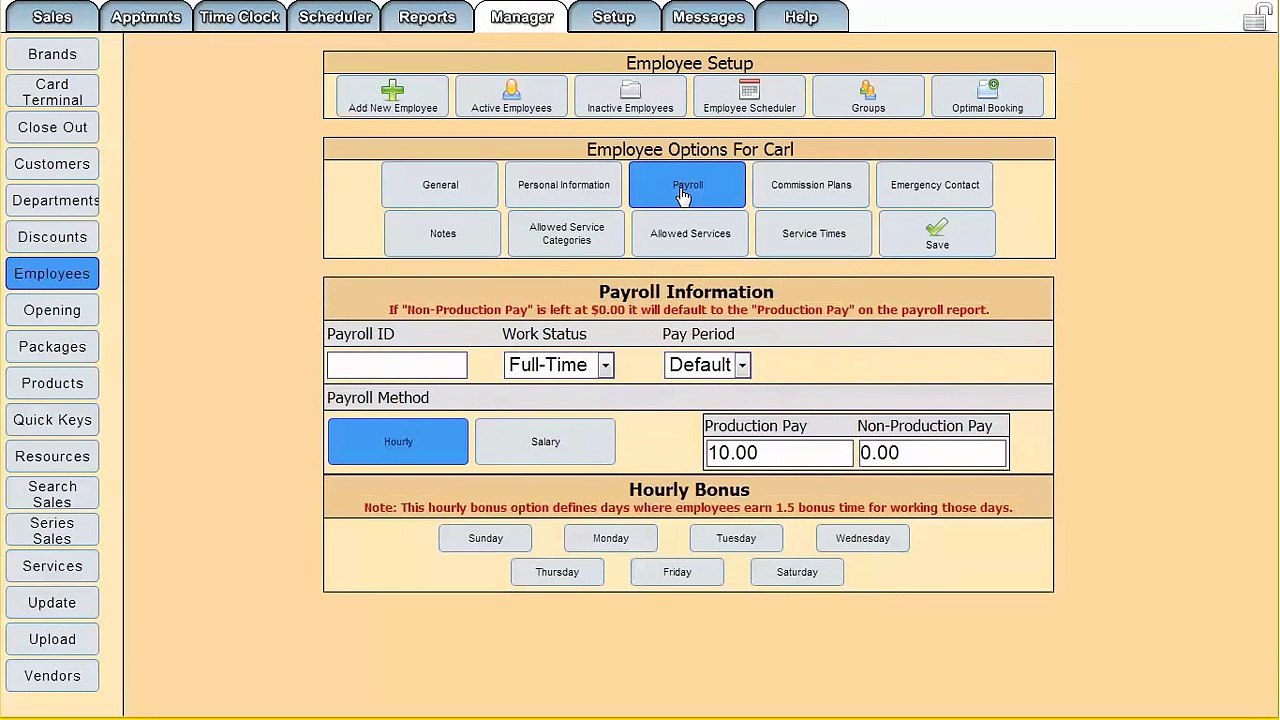This screenshot has height=720, width=1280.
Task: Open Personal Information options
Action: pos(564,185)
